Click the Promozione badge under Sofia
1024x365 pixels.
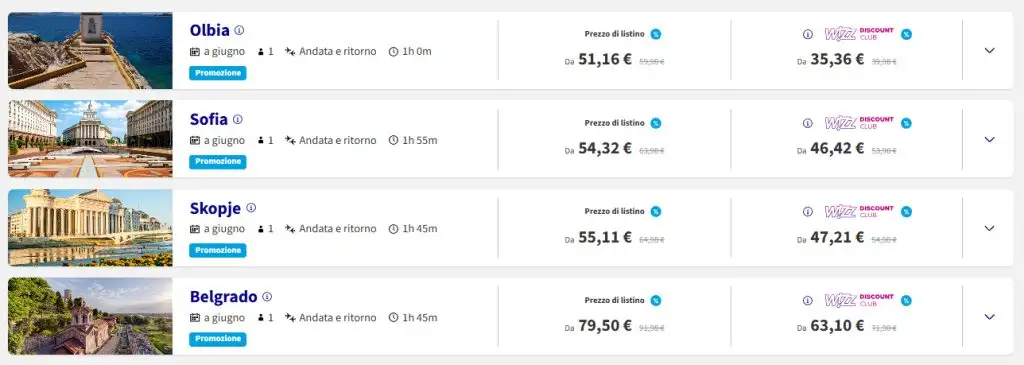click(217, 162)
